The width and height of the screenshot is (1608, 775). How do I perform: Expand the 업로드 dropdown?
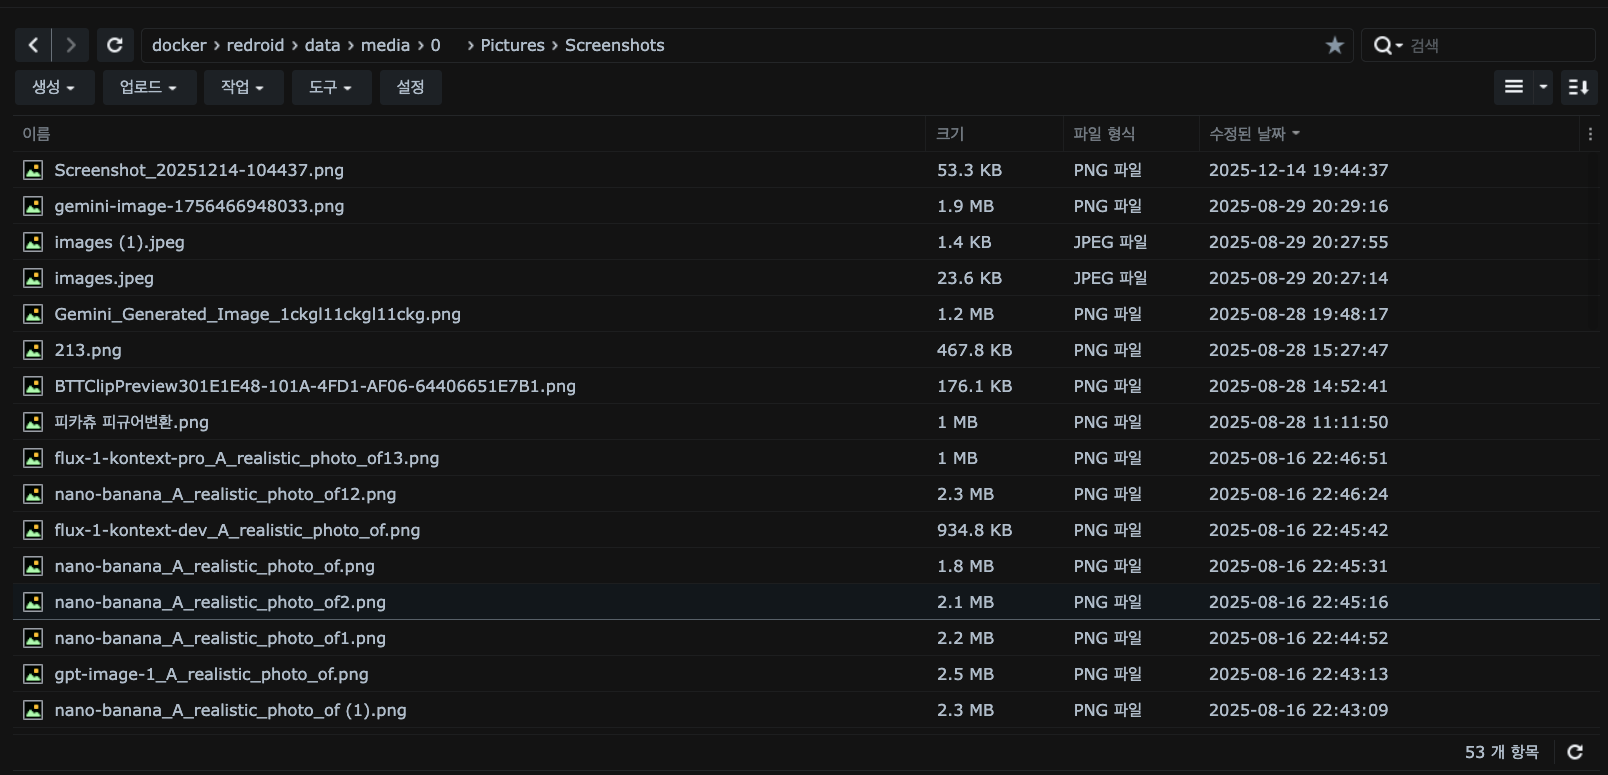click(x=148, y=87)
